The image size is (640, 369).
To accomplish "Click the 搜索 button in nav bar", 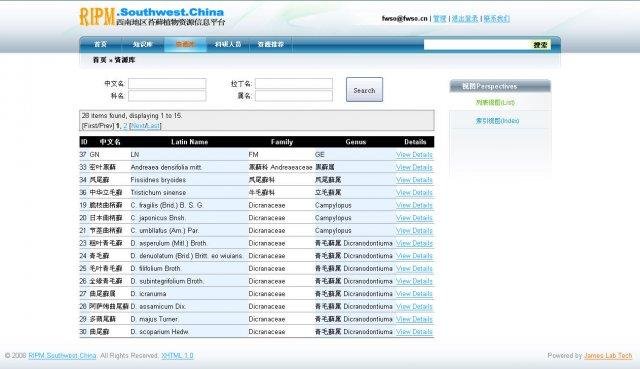I will [x=540, y=44].
